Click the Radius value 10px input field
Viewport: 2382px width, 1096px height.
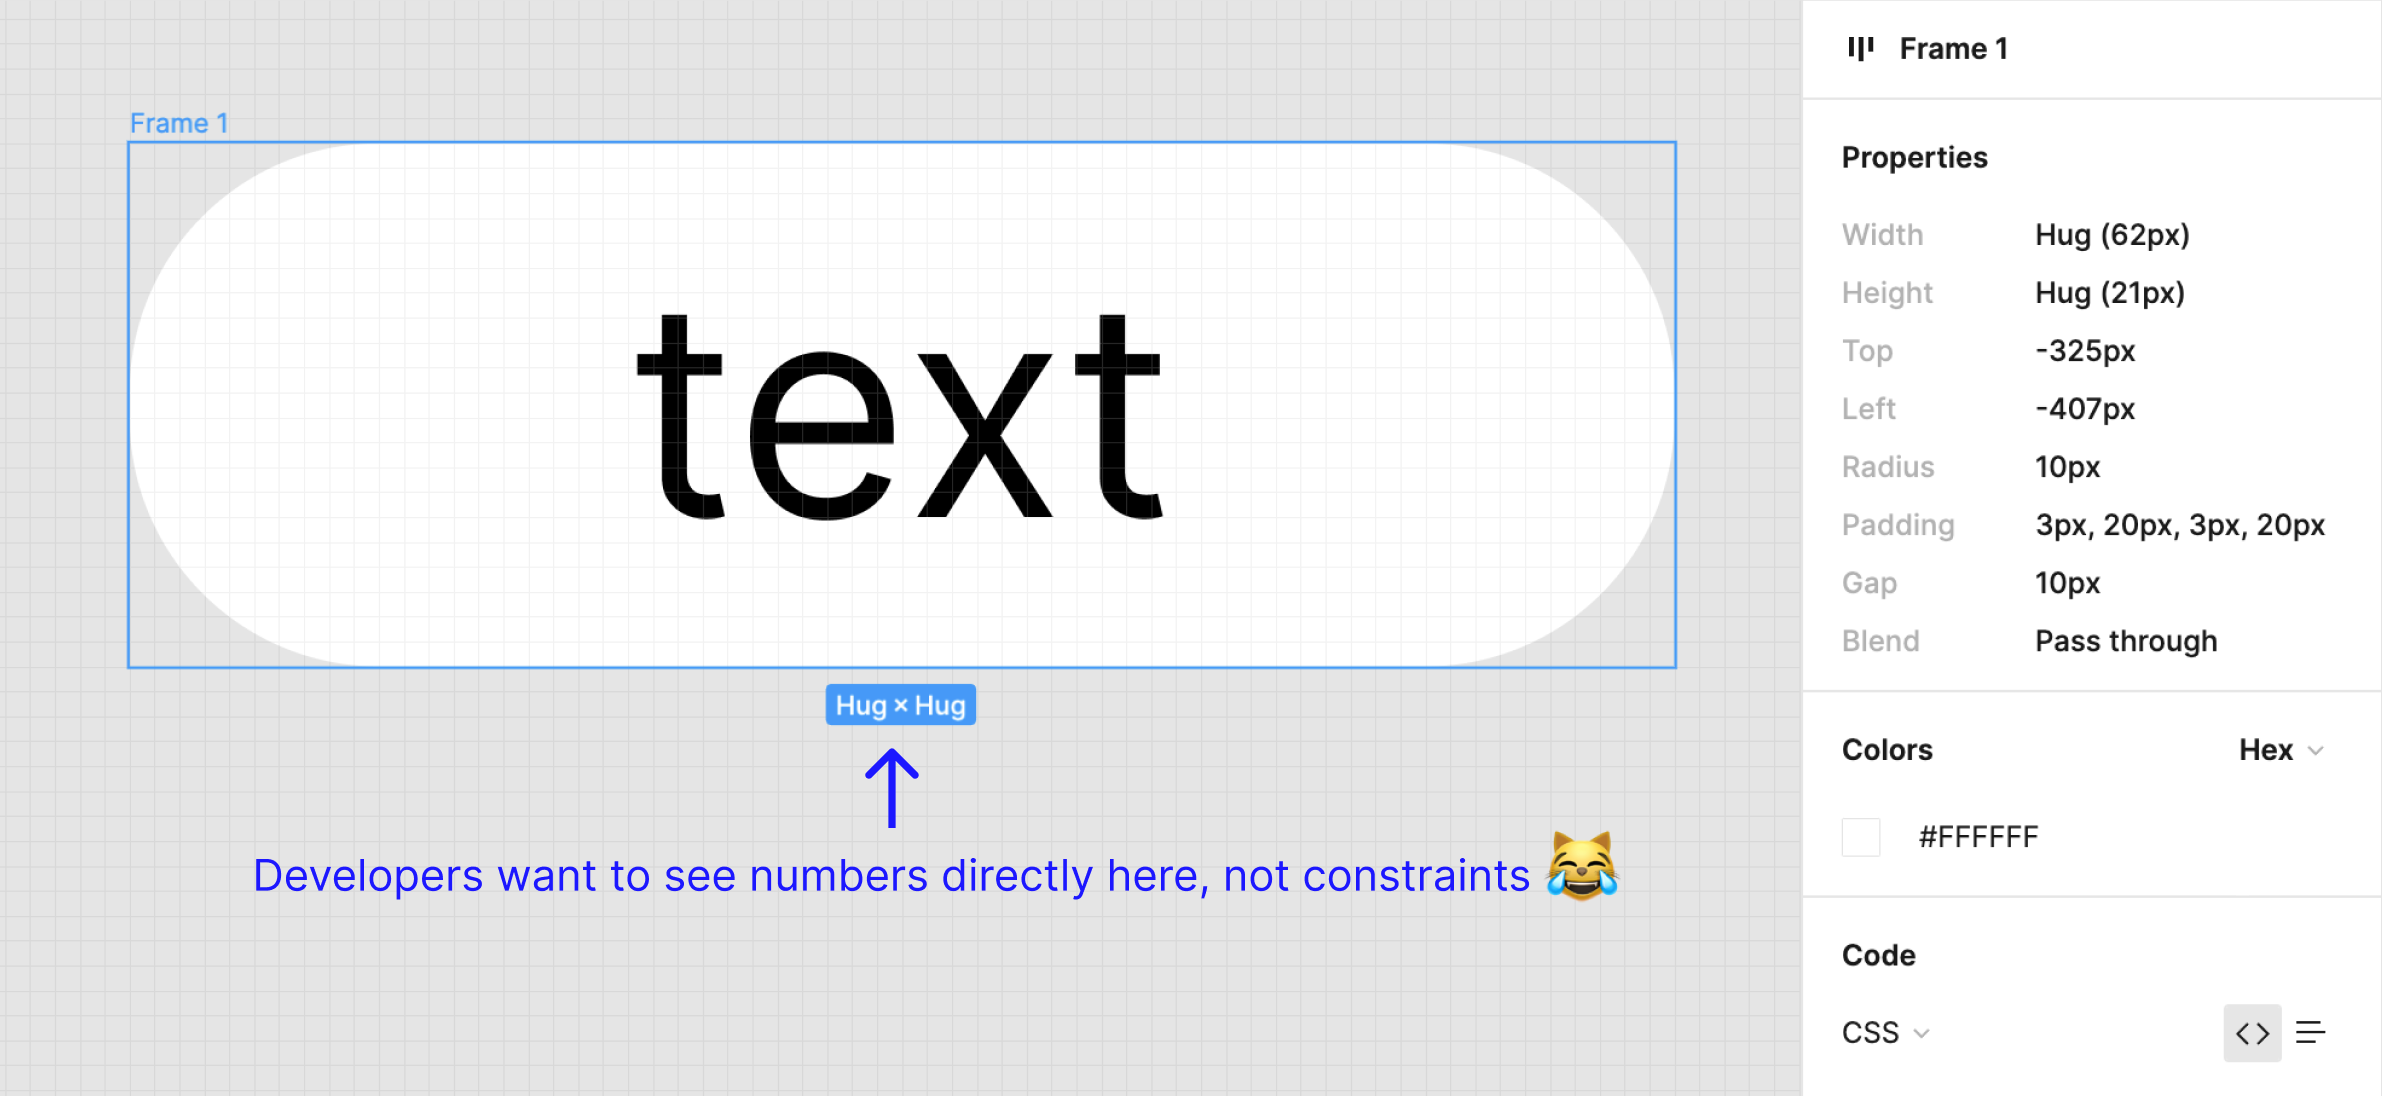coord(2071,467)
